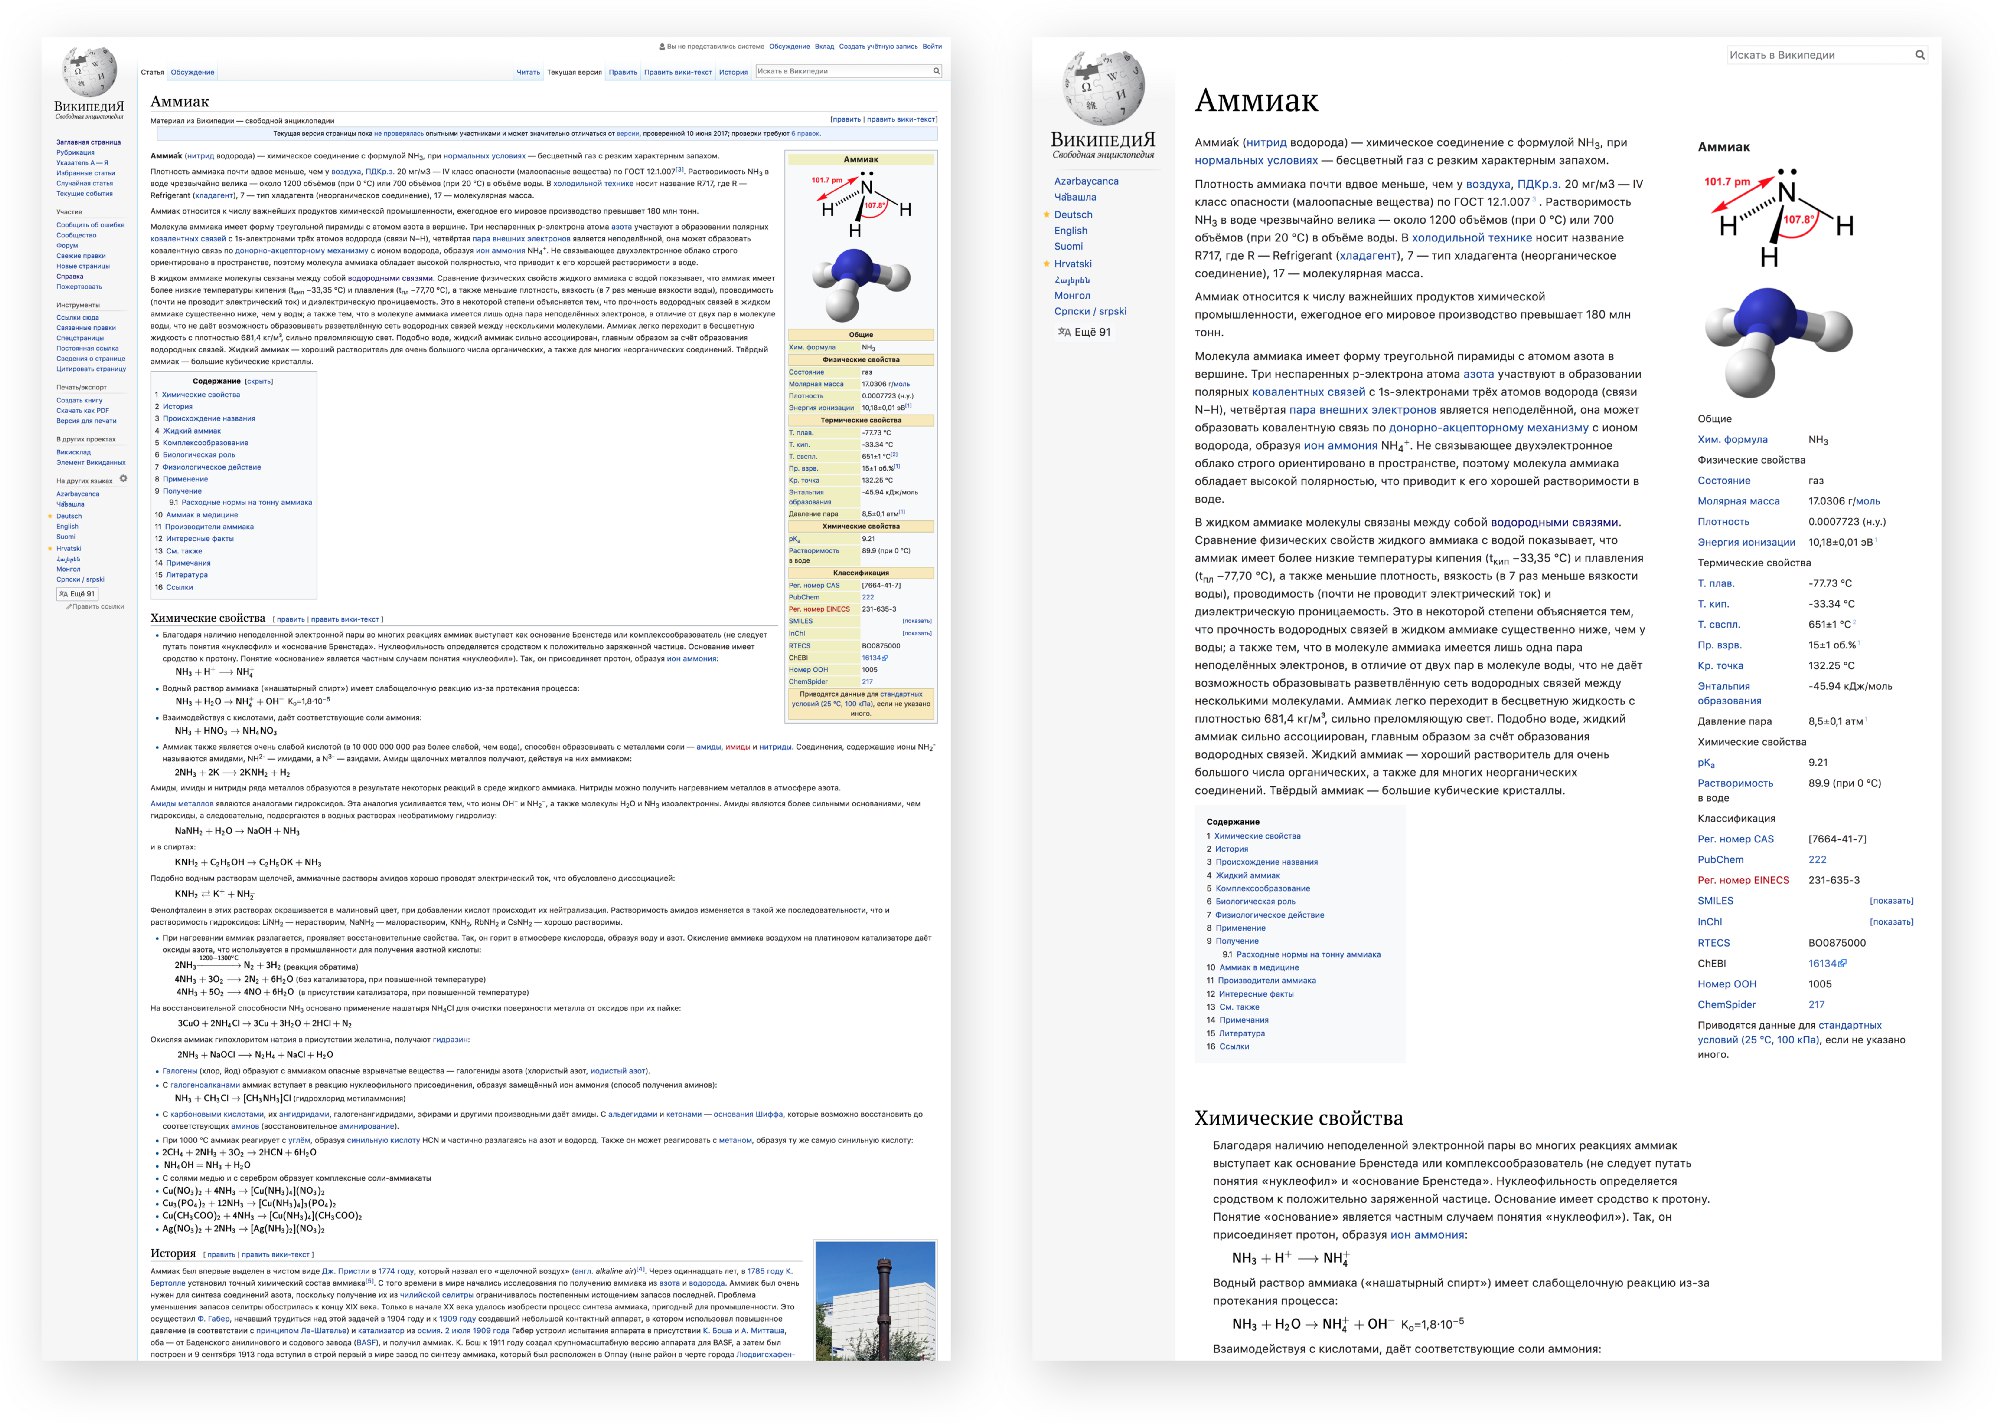
Task: Click 'Рег. номер CAS' link on right page
Action: click(x=1735, y=839)
